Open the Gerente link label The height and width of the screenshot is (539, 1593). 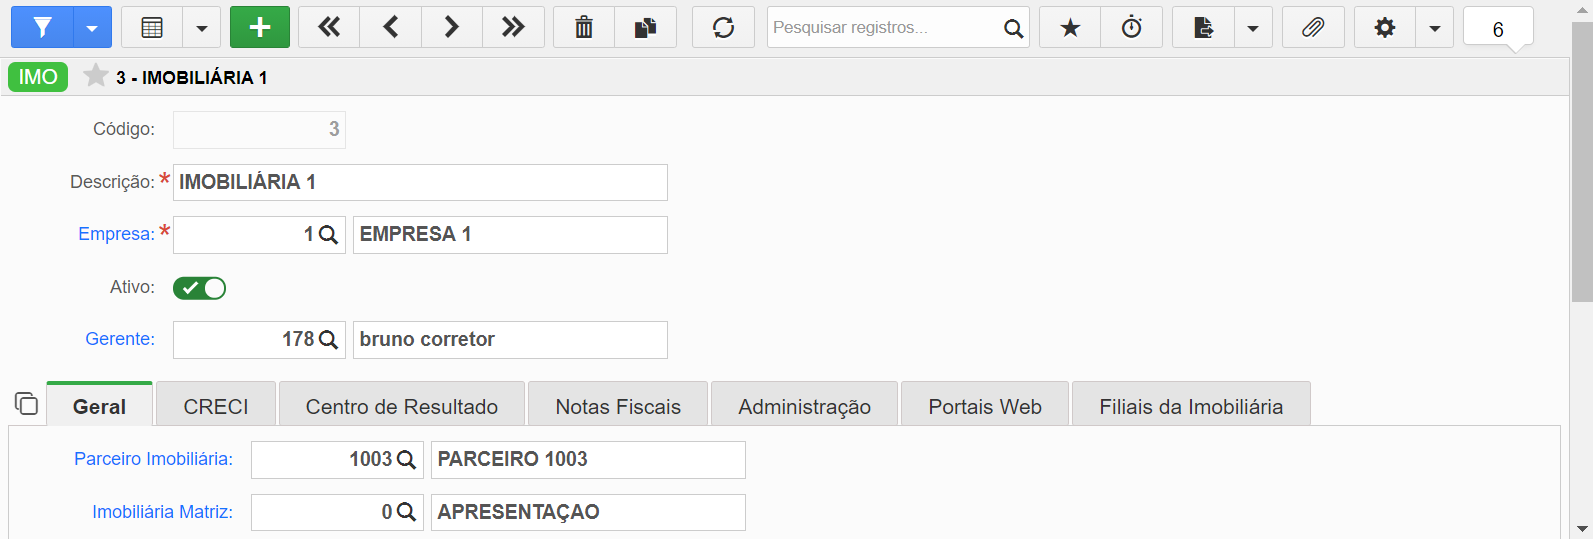tap(120, 339)
